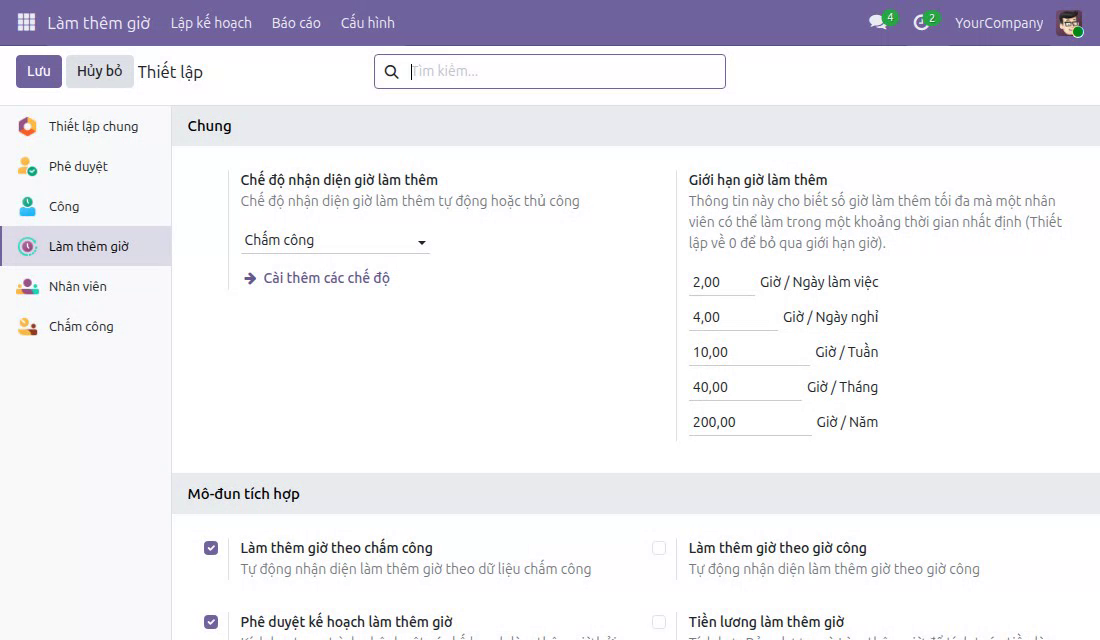Edit the Giờ / Ngày nghỉ limit field

pyautogui.click(x=733, y=317)
